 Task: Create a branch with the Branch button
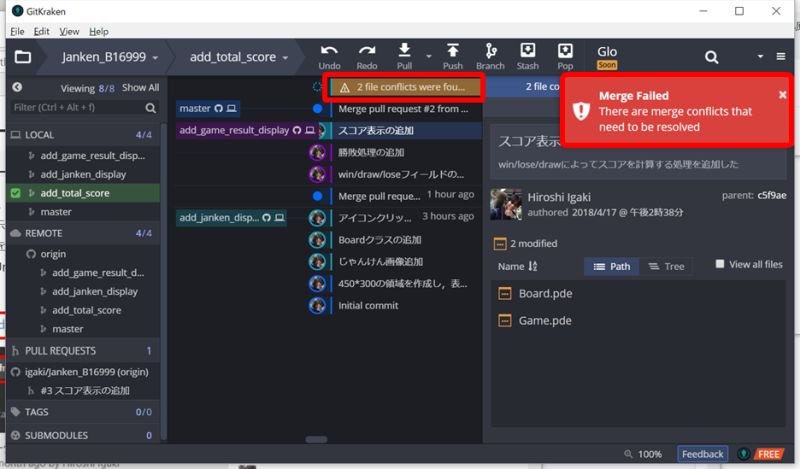click(490, 57)
